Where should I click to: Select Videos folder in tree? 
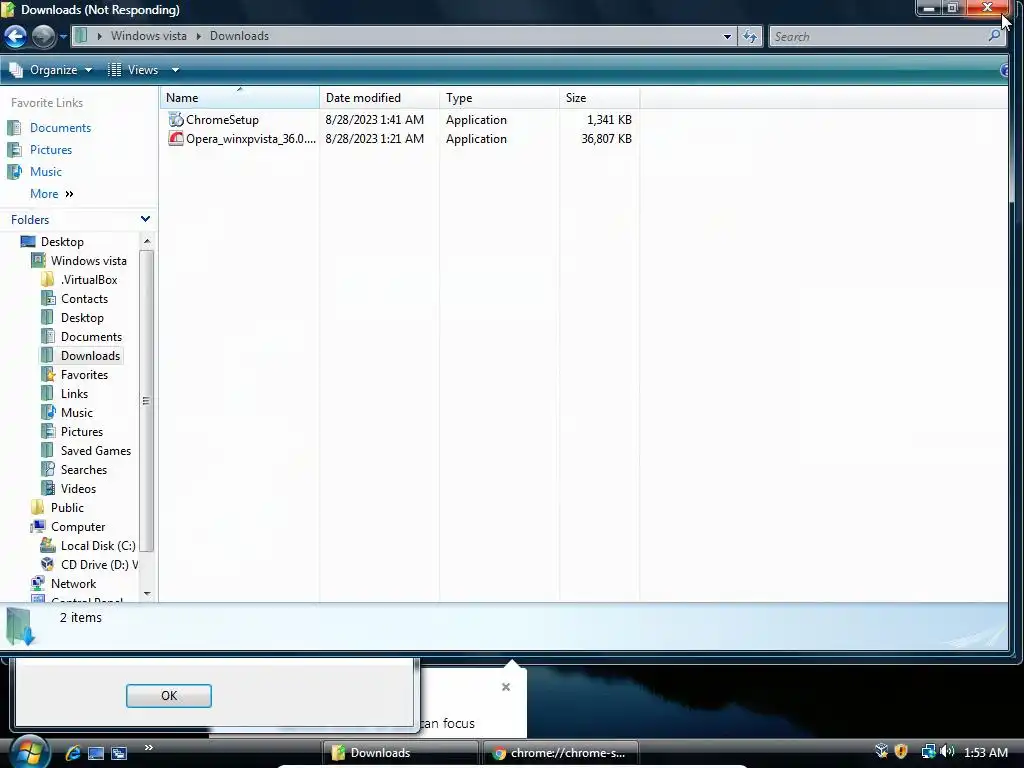point(78,488)
